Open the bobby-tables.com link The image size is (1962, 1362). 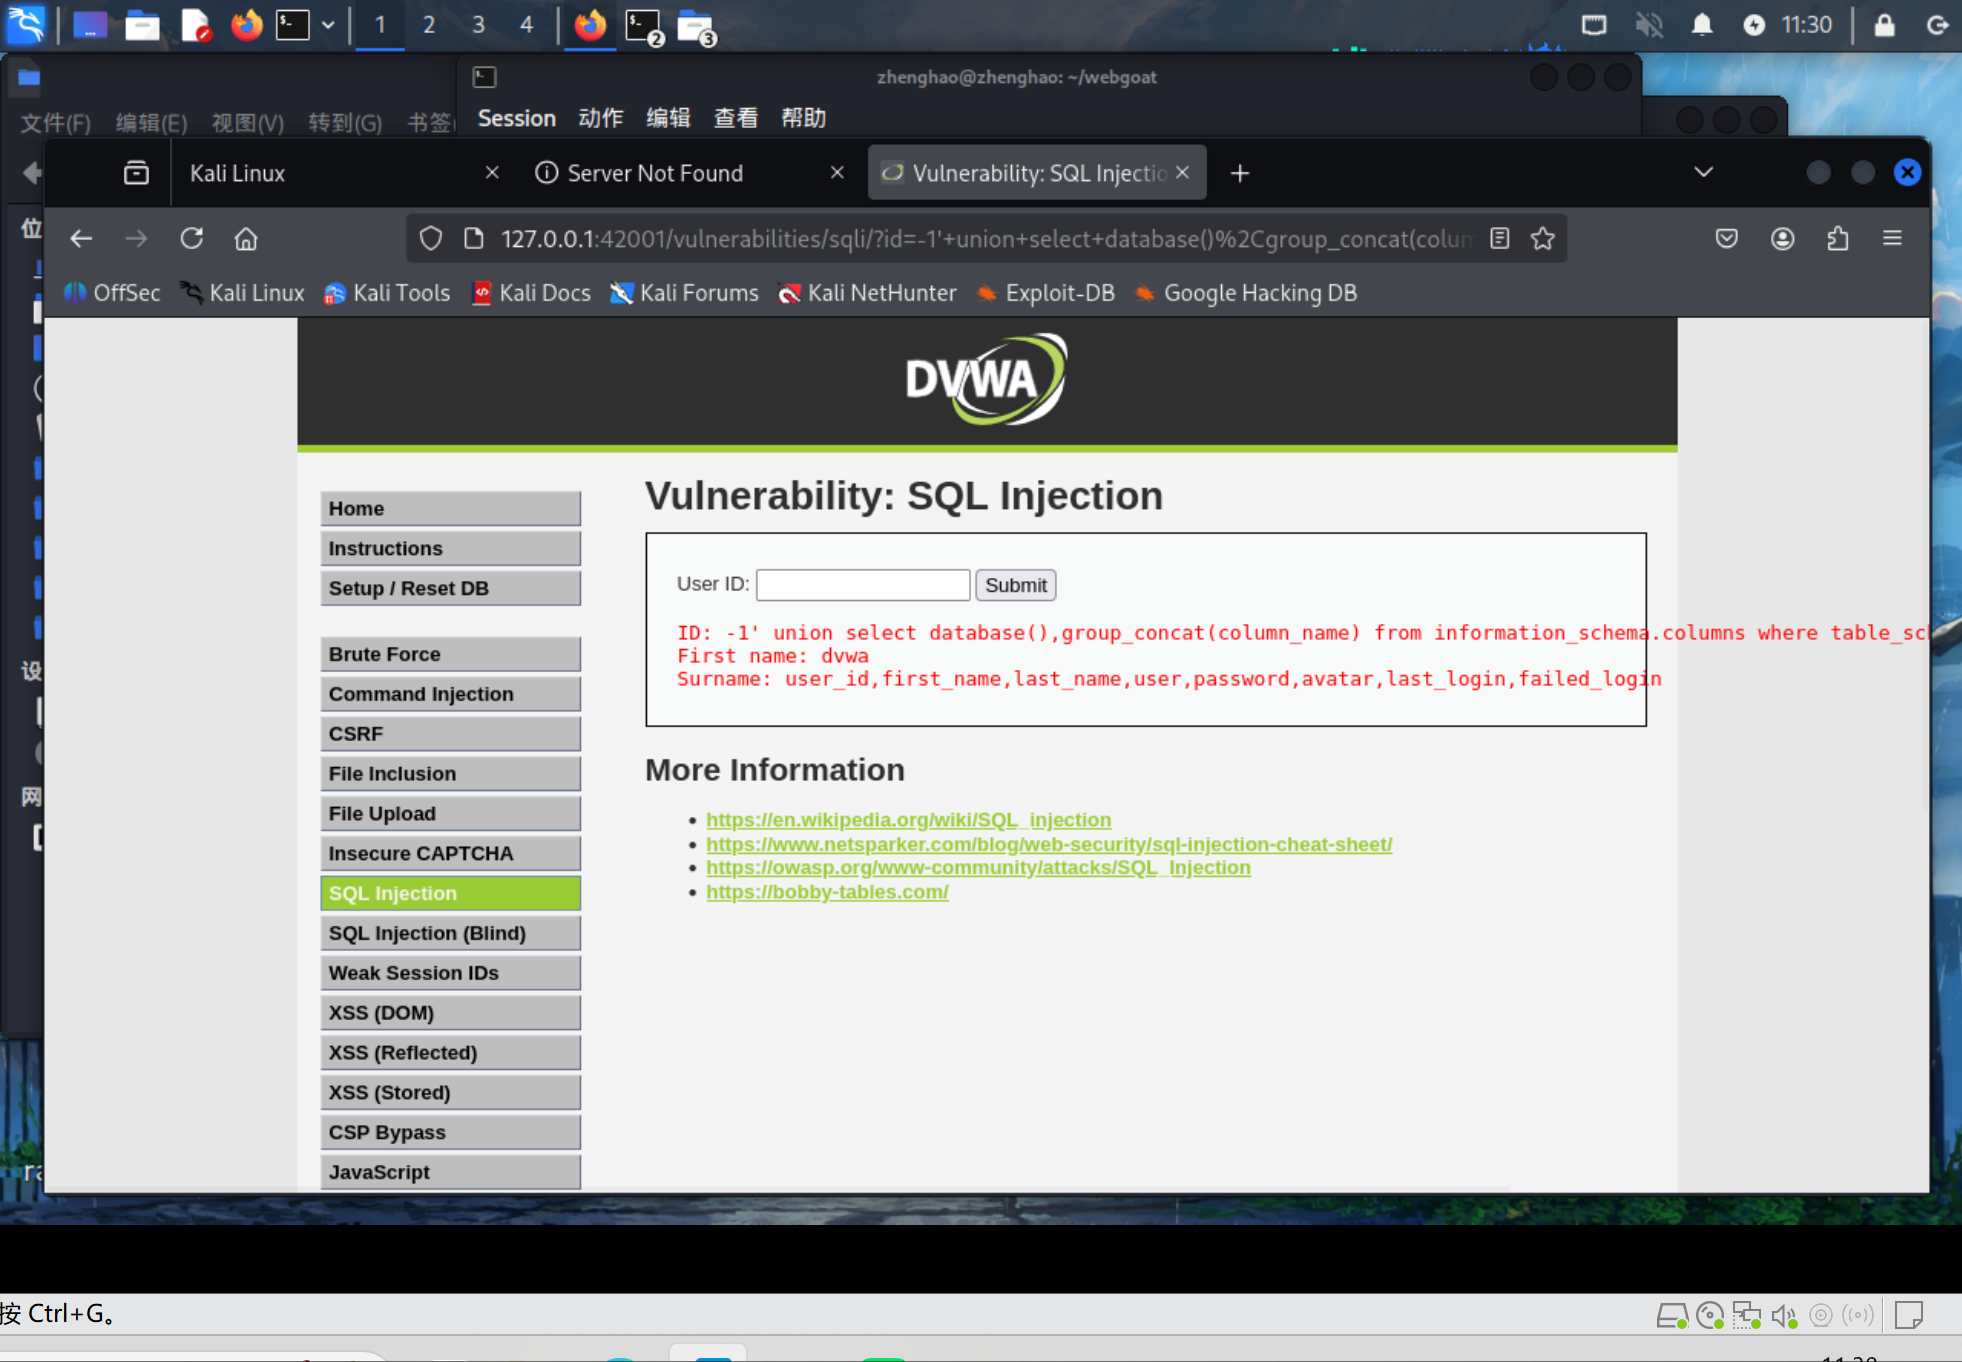pyautogui.click(x=827, y=892)
